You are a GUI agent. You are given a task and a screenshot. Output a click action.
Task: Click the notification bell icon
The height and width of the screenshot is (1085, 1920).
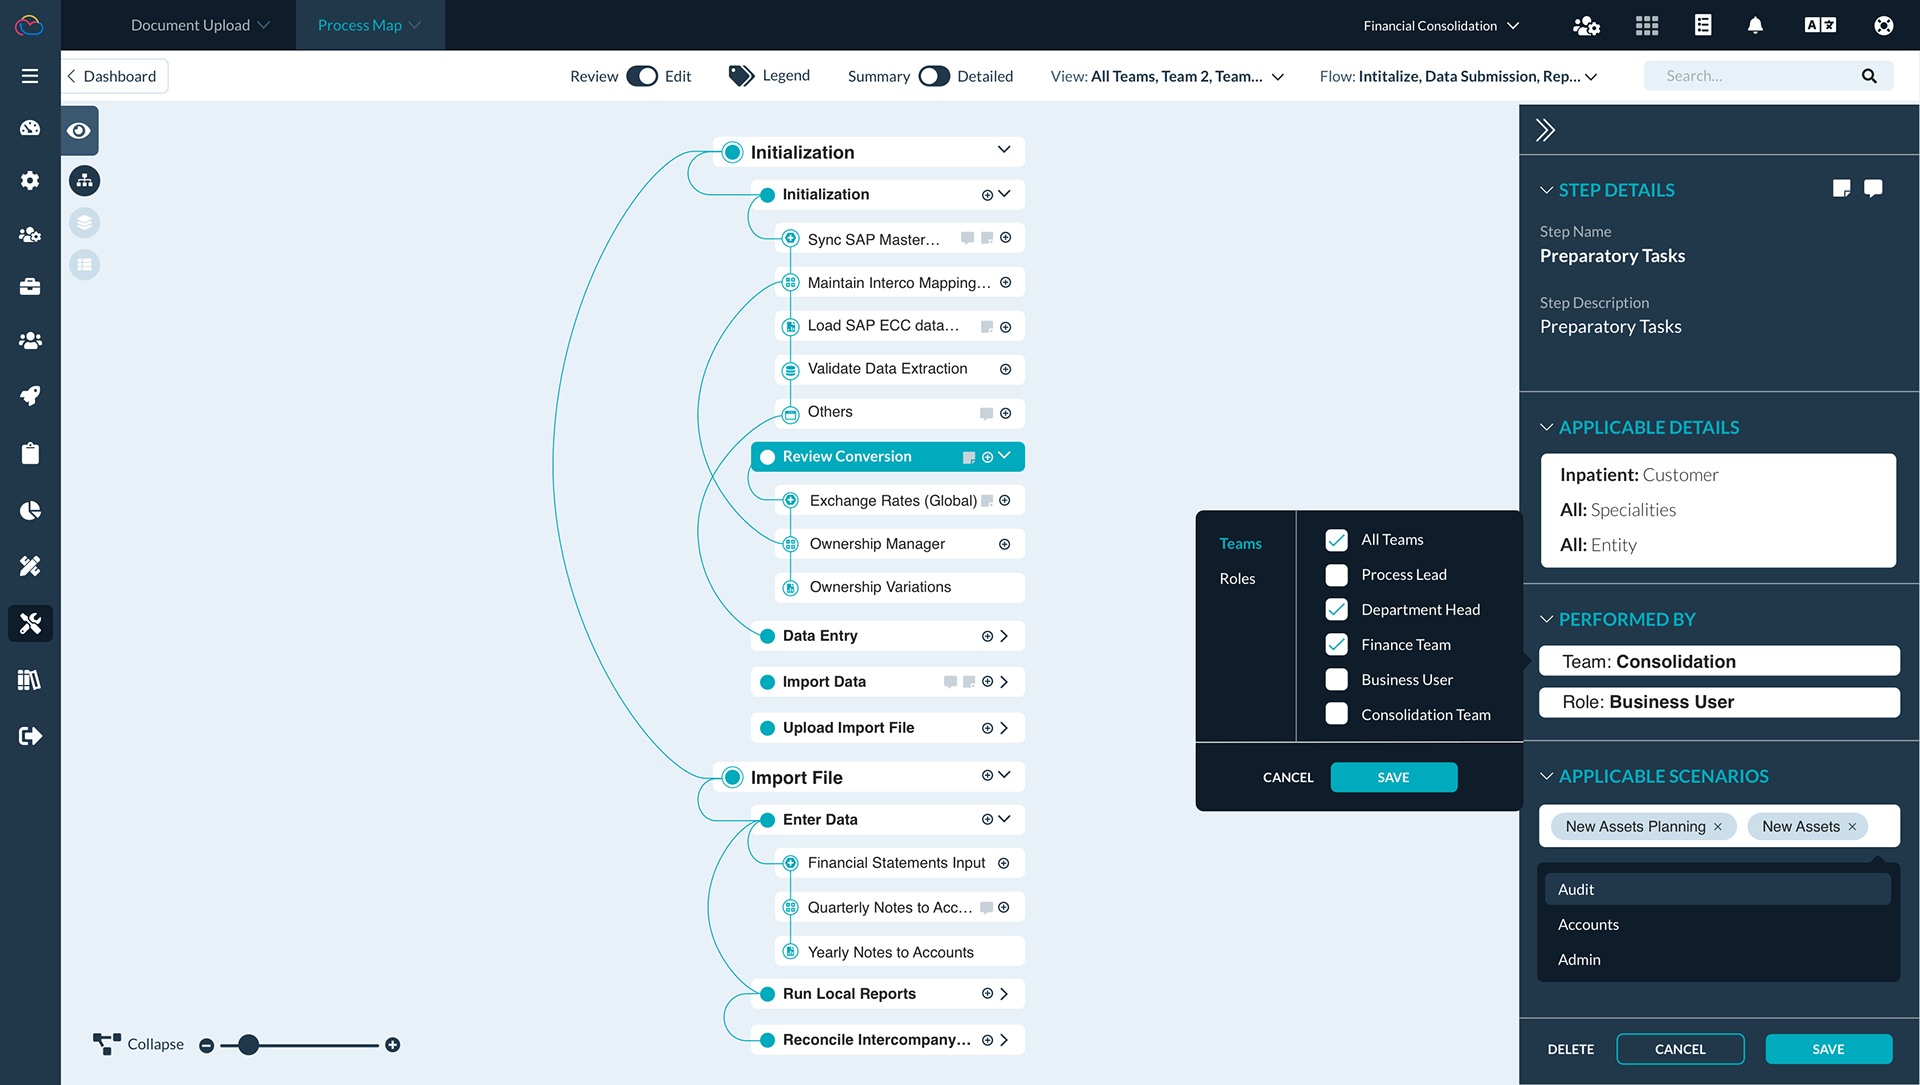click(x=1755, y=26)
